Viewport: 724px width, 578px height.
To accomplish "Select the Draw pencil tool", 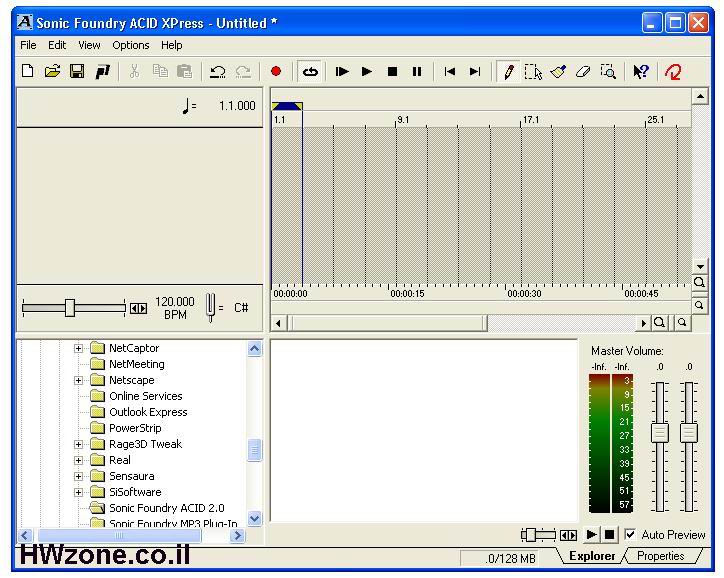I will 508,72.
